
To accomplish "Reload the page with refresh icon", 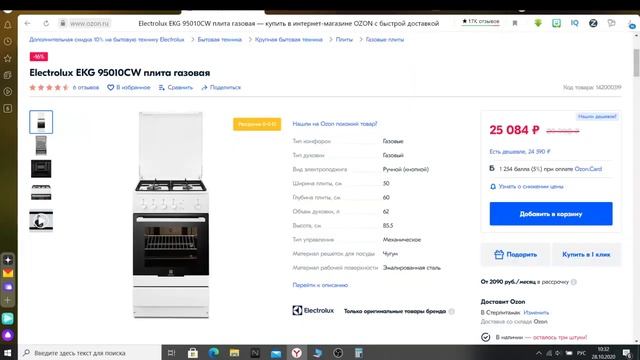I will click(46, 23).
